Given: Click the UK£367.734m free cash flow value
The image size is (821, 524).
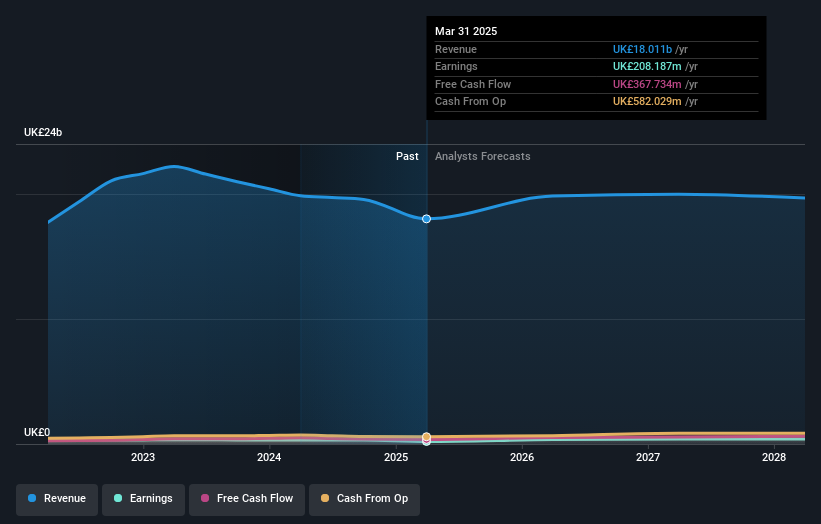Looking at the screenshot, I should click(647, 84).
